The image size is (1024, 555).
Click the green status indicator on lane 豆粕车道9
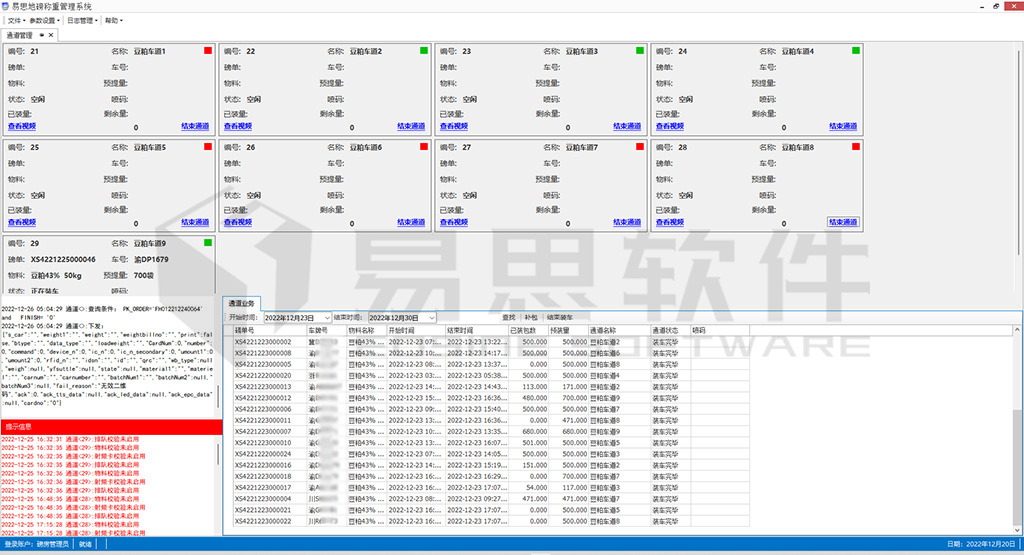click(208, 243)
